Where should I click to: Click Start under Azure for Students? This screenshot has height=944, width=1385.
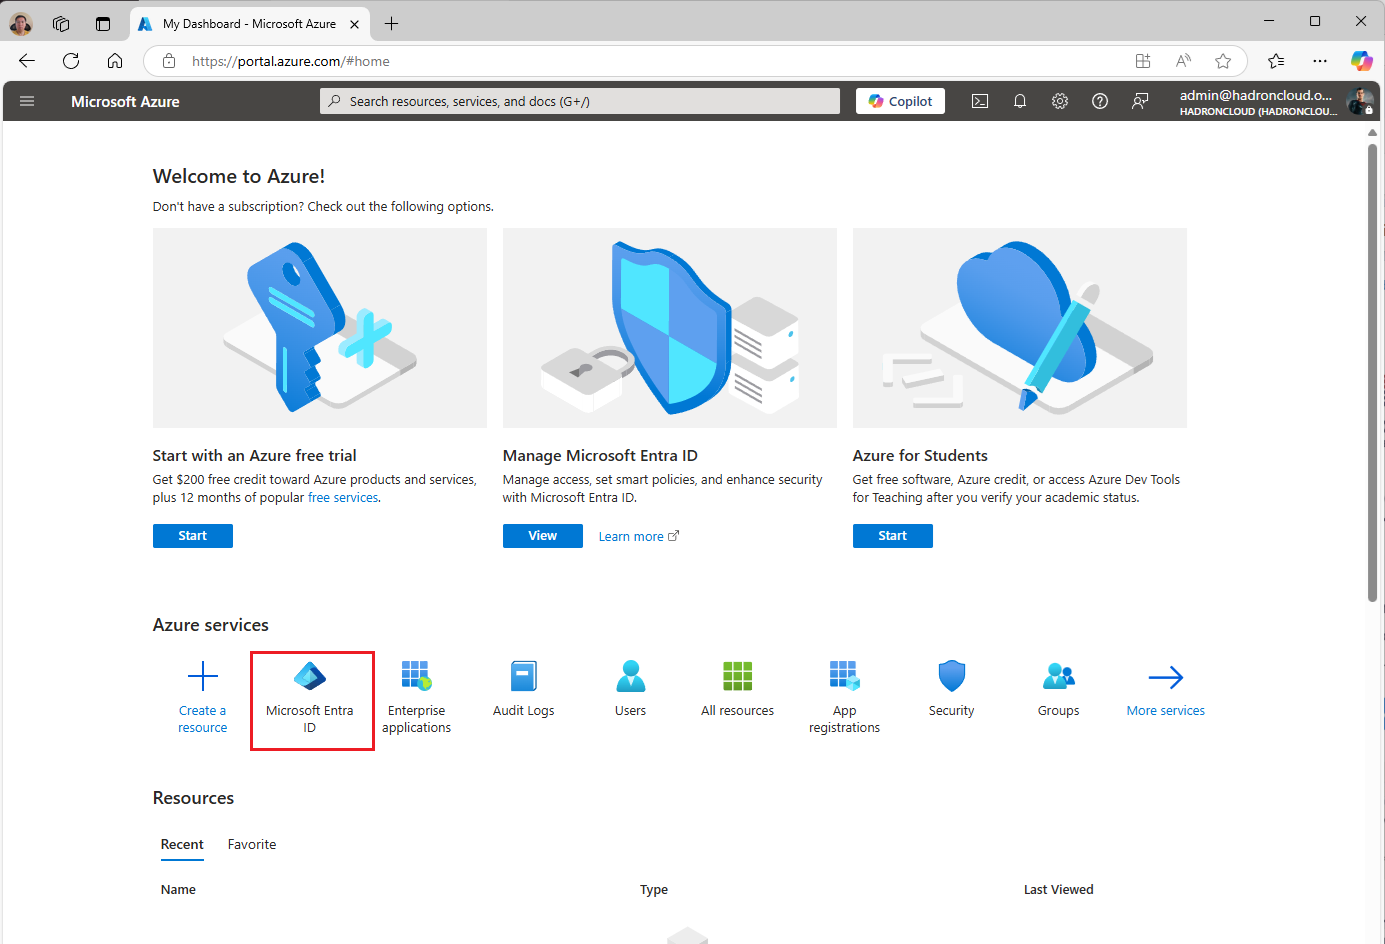(893, 536)
